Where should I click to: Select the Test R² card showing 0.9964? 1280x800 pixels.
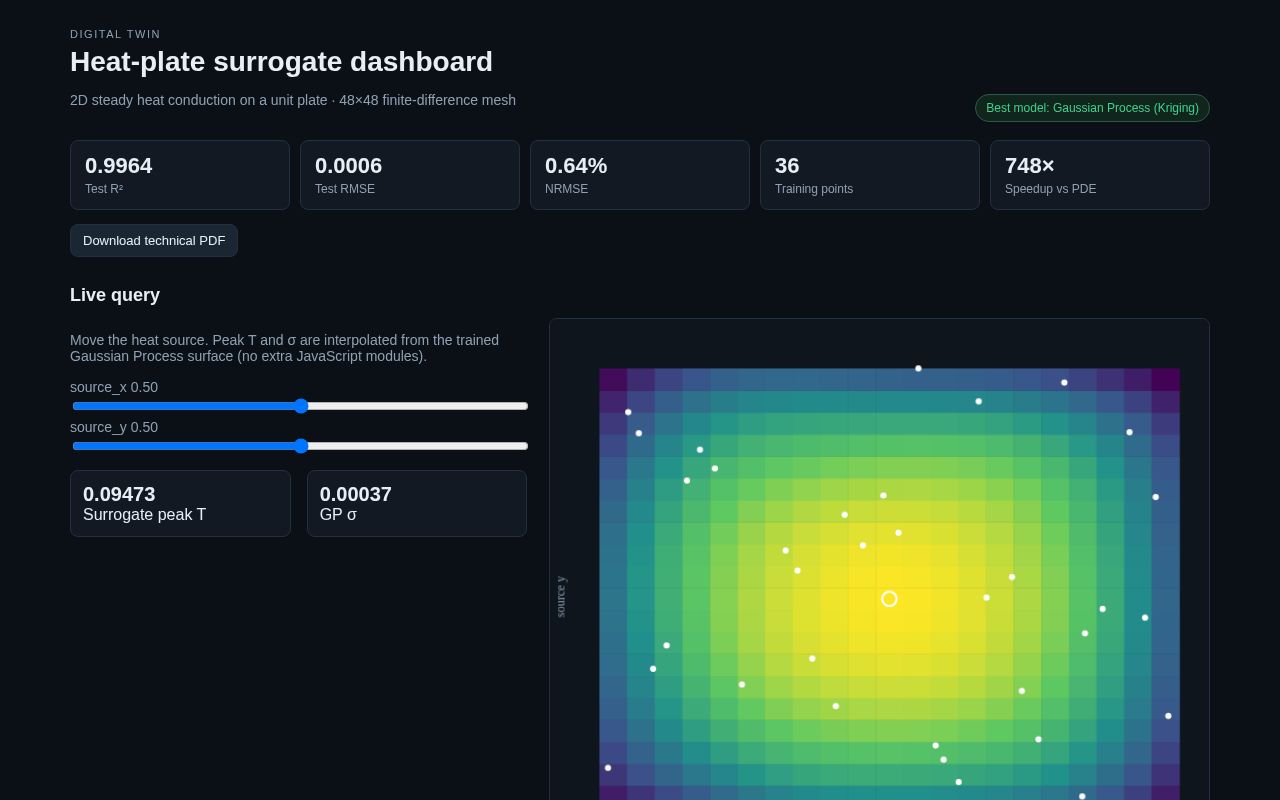pos(180,175)
